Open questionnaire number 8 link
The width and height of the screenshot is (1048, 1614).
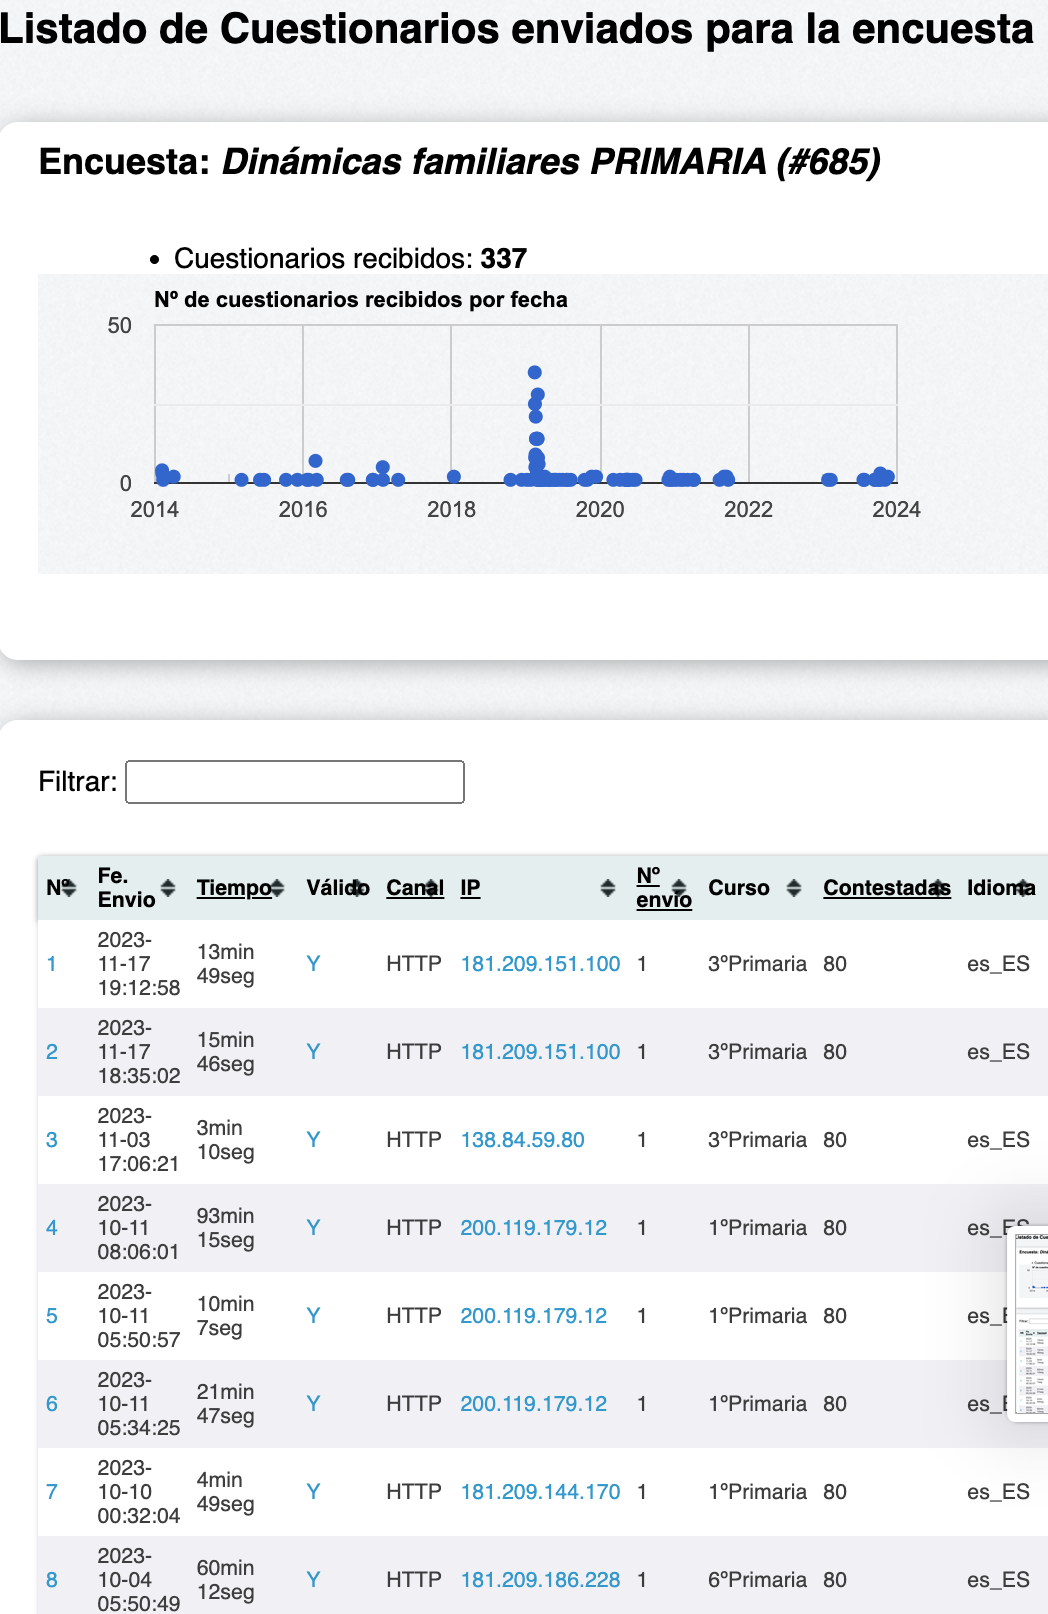coord(52,1580)
